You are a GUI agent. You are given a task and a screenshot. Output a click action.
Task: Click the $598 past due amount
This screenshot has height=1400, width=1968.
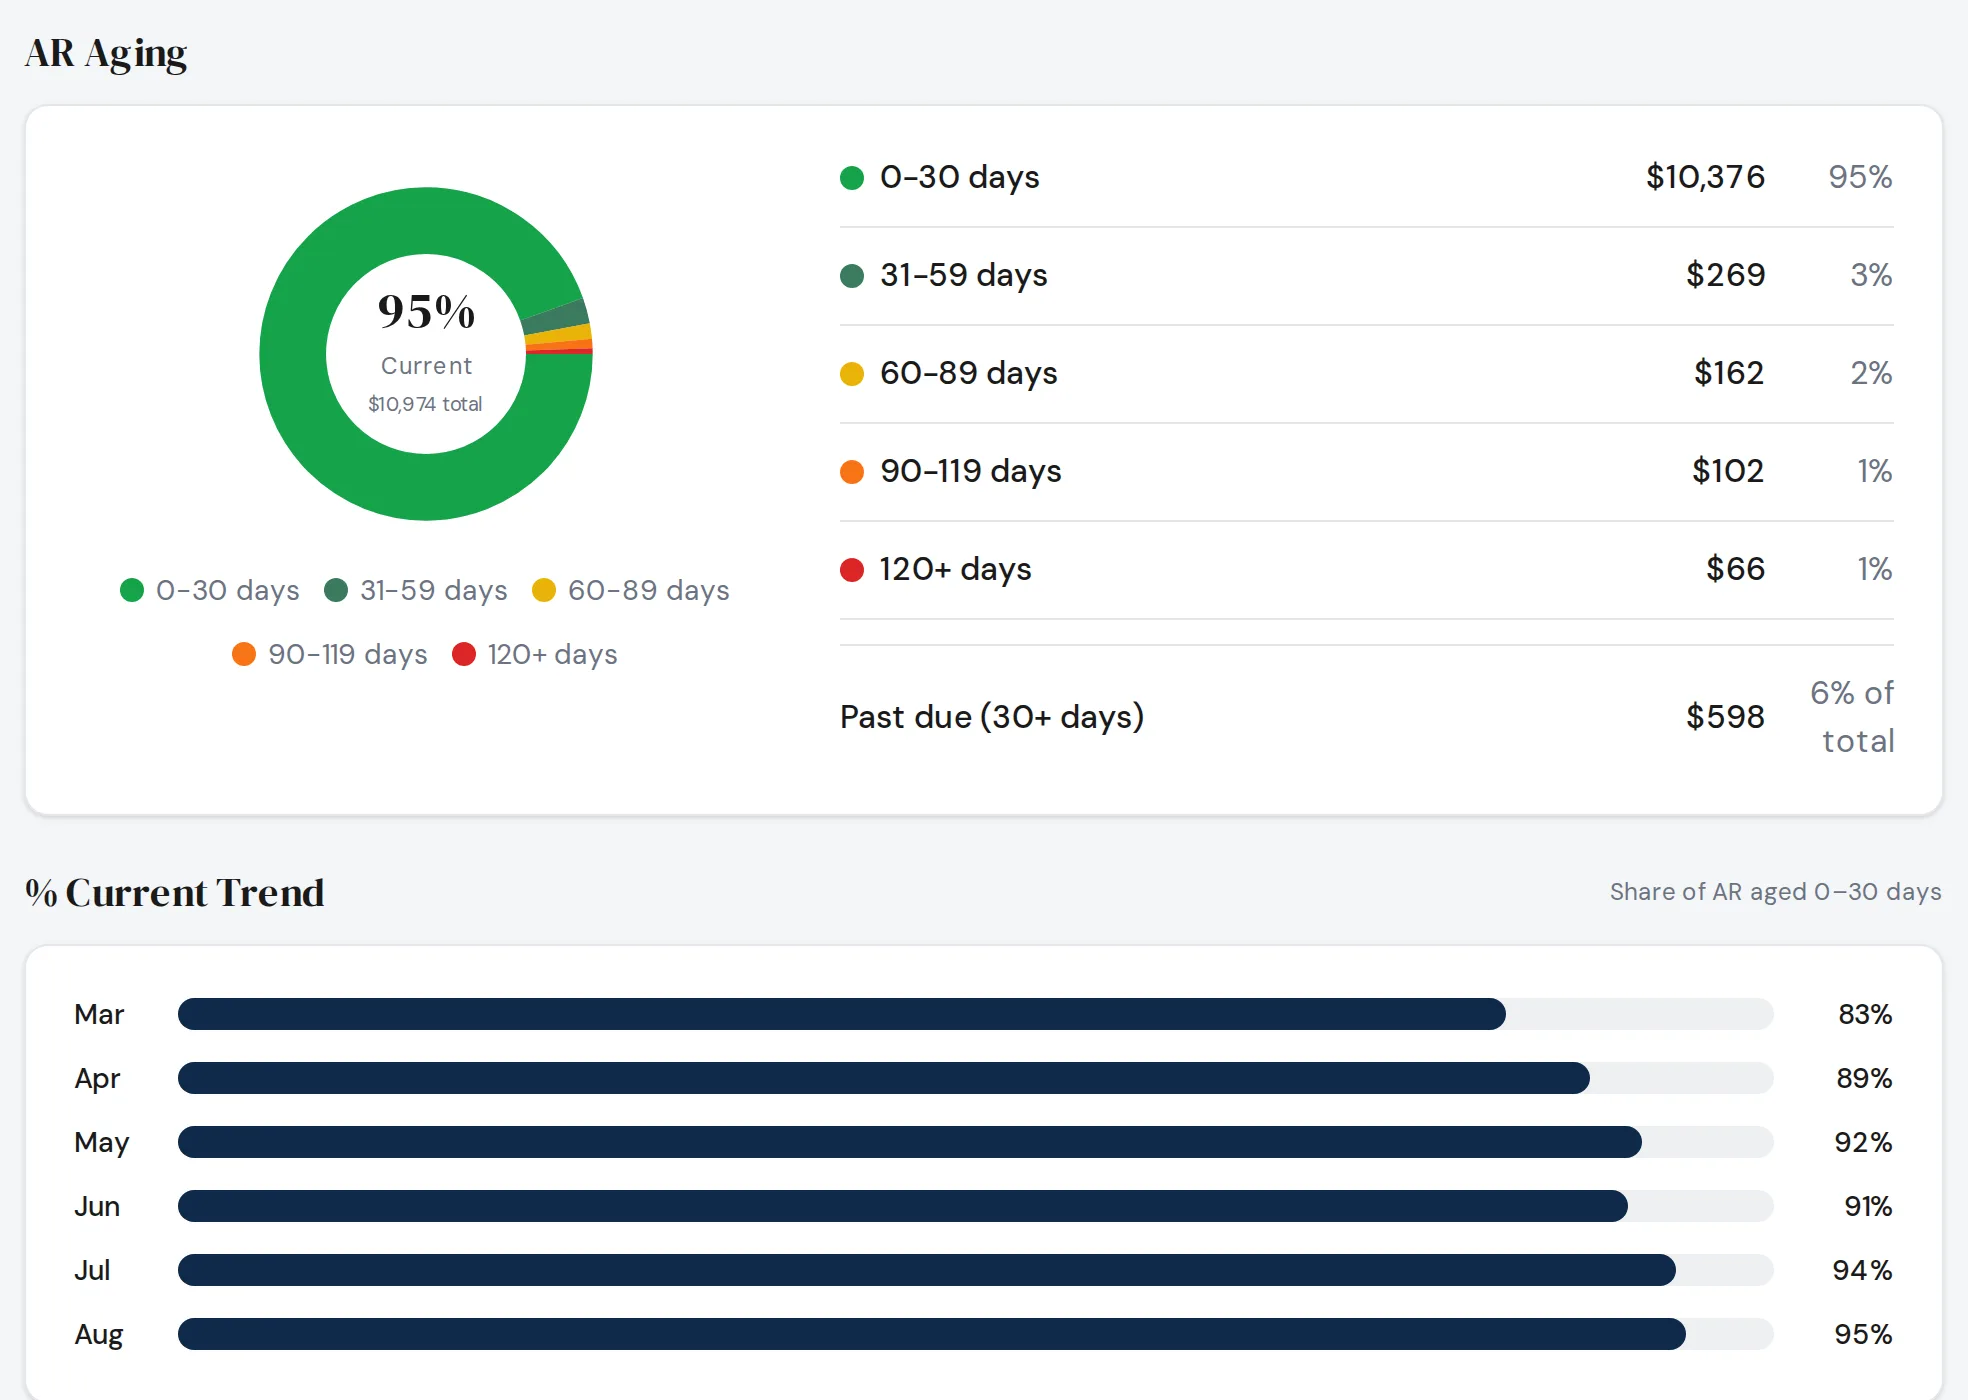click(1725, 717)
